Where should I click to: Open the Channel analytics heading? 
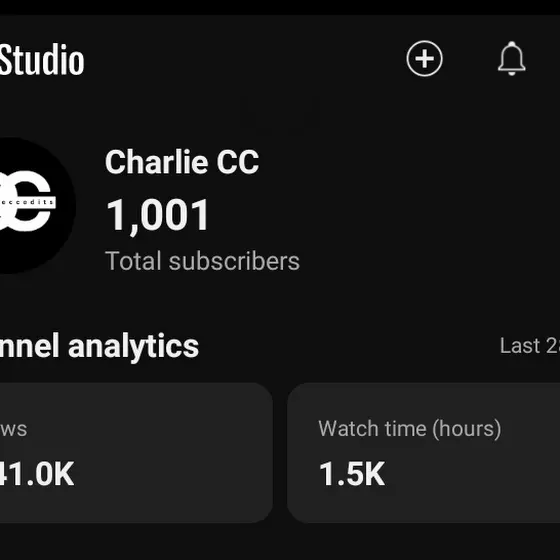(x=99, y=346)
